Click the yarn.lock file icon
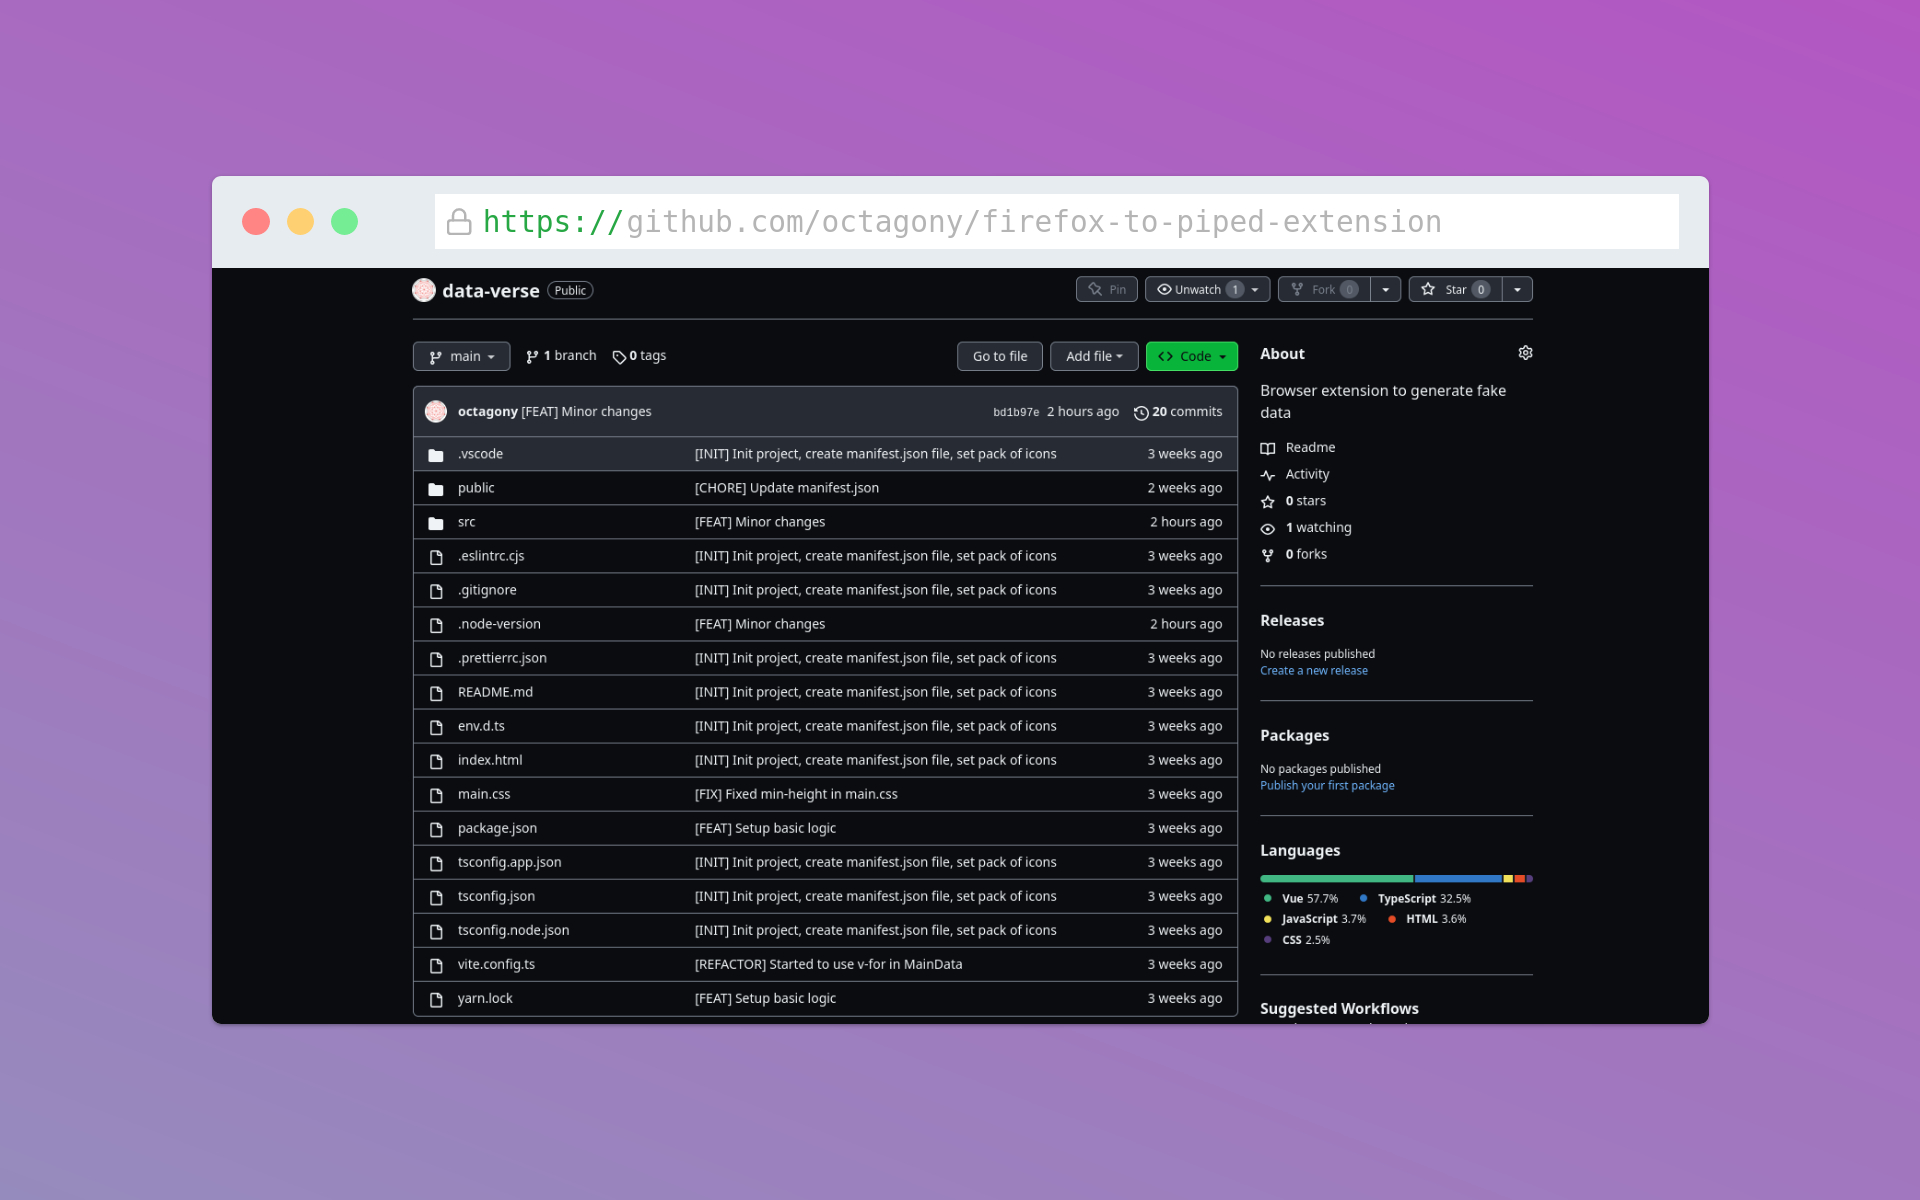The image size is (1920, 1200). [x=436, y=999]
